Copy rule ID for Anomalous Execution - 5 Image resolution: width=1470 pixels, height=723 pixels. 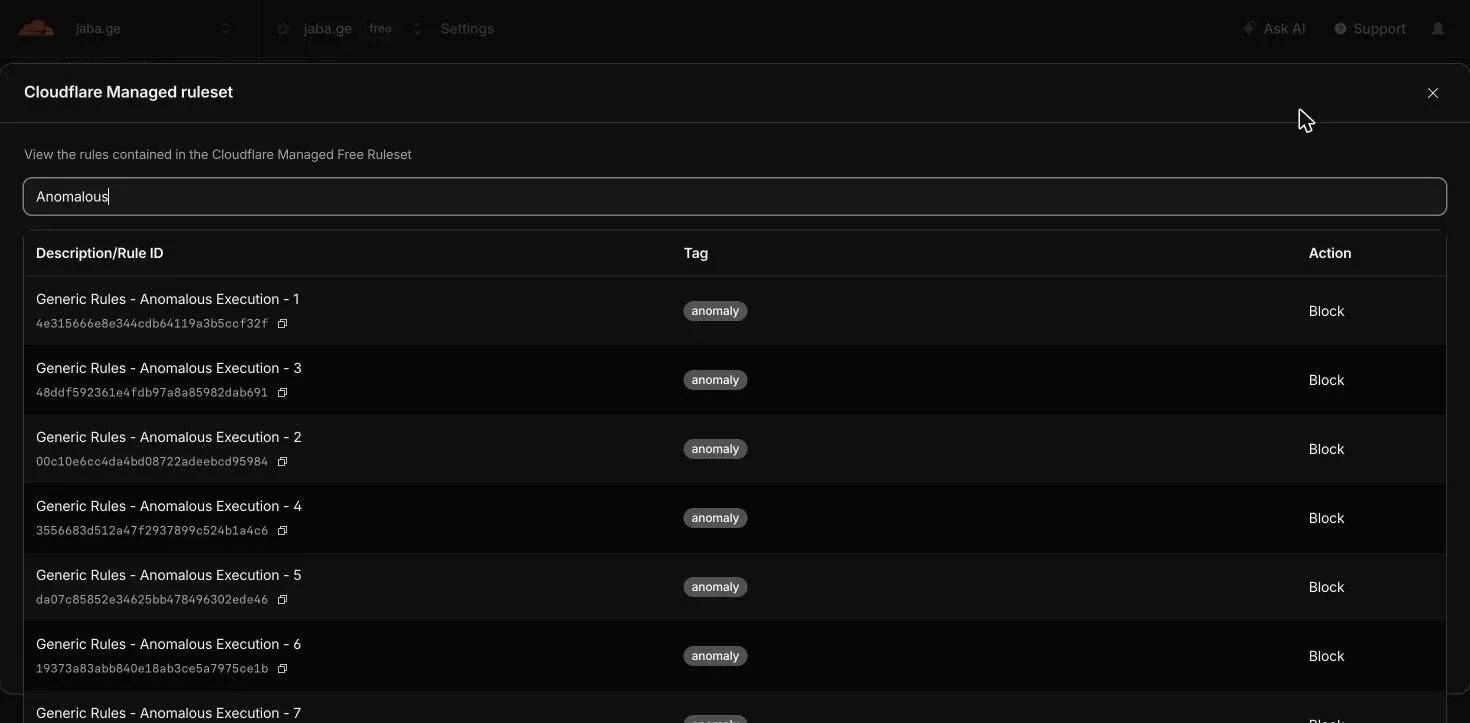(x=282, y=600)
